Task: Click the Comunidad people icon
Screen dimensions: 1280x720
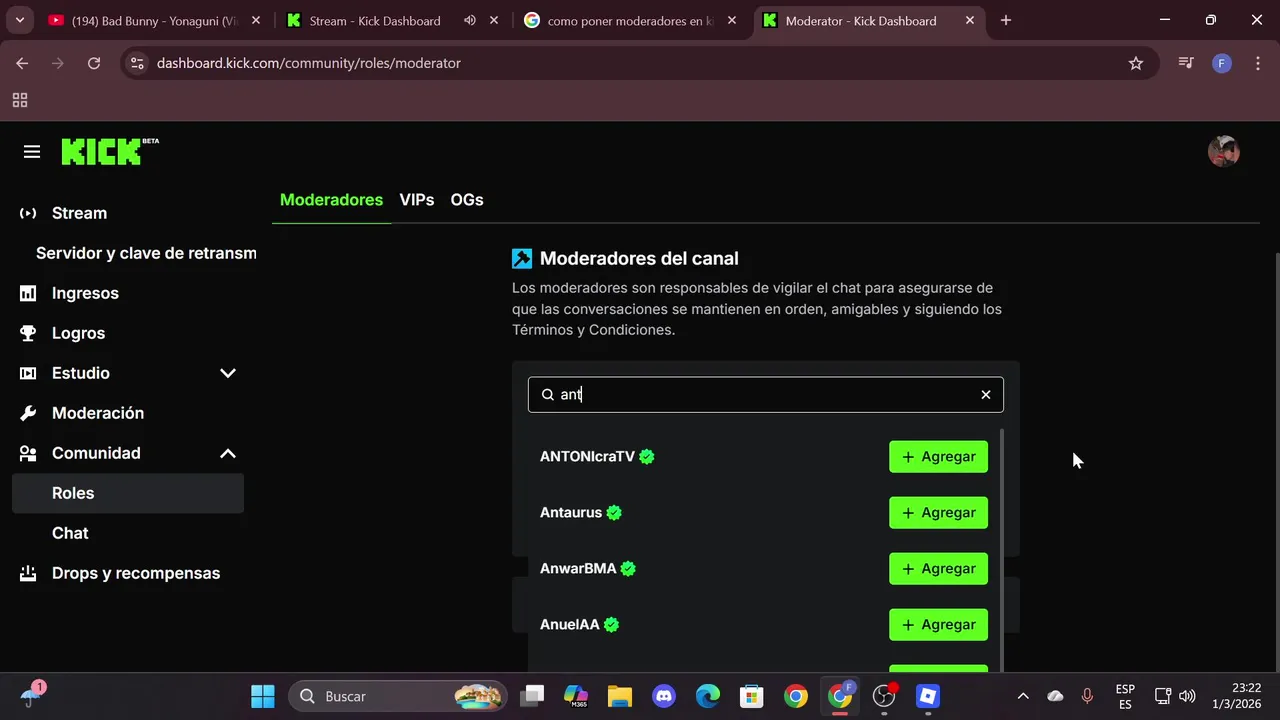Action: (x=28, y=453)
